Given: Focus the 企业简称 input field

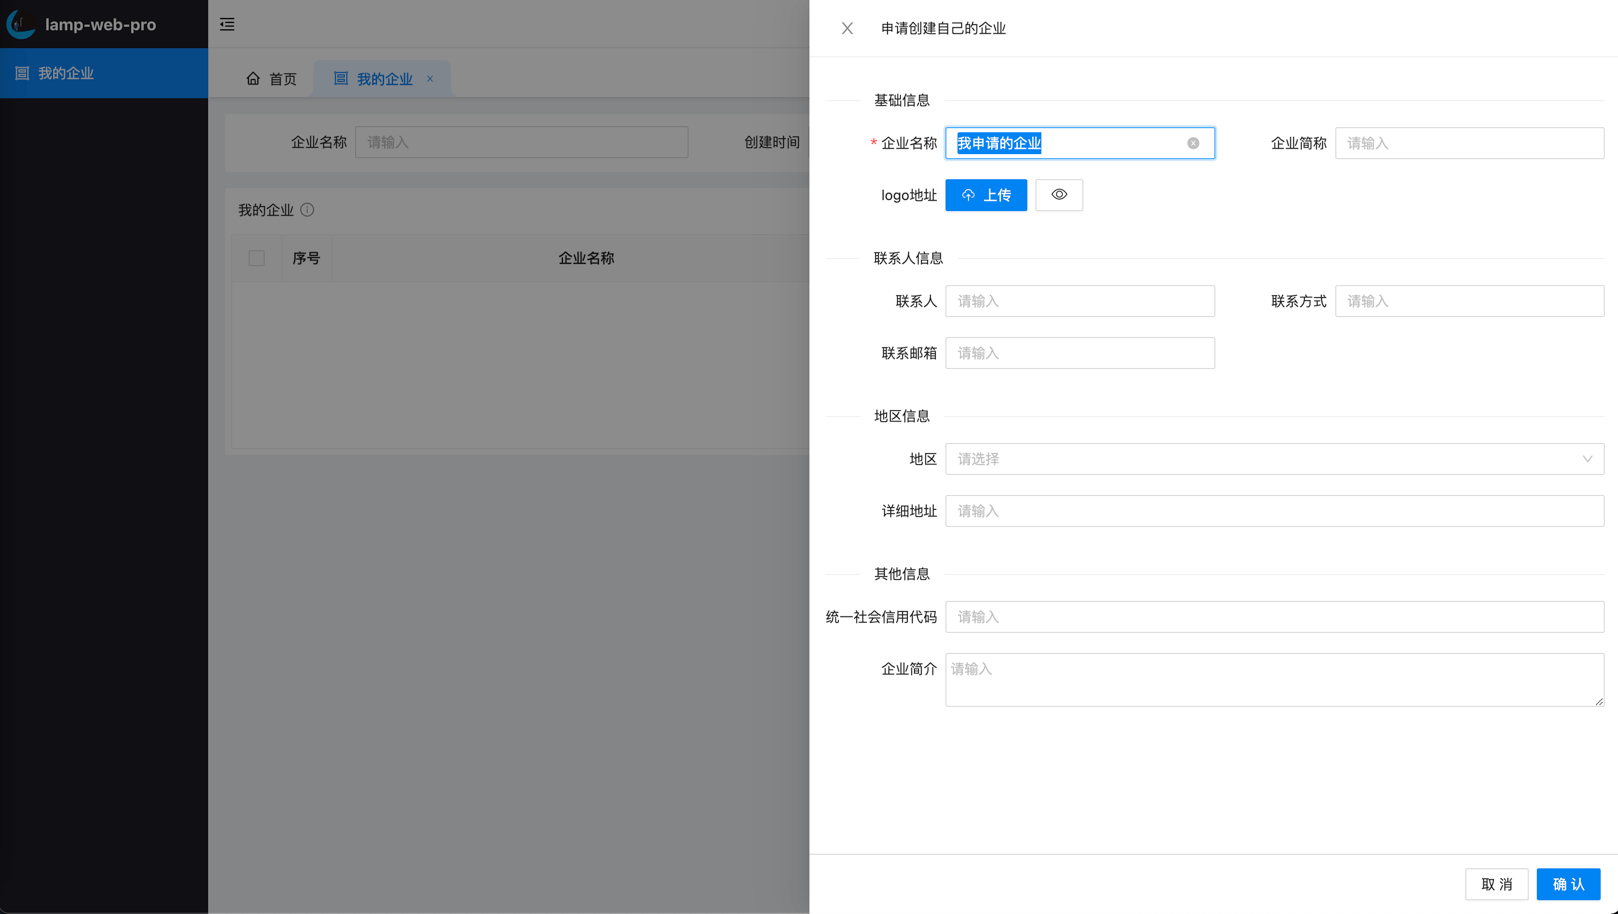Looking at the screenshot, I should coord(1468,143).
